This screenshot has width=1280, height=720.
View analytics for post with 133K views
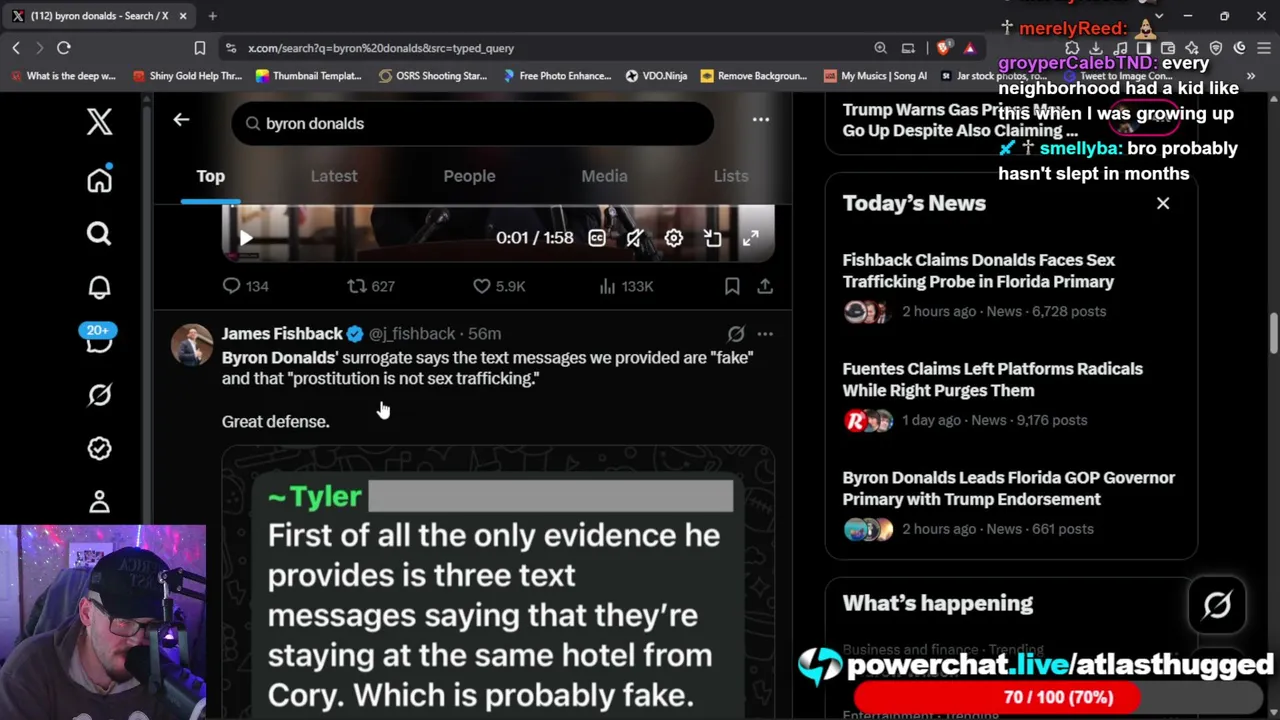(x=625, y=286)
